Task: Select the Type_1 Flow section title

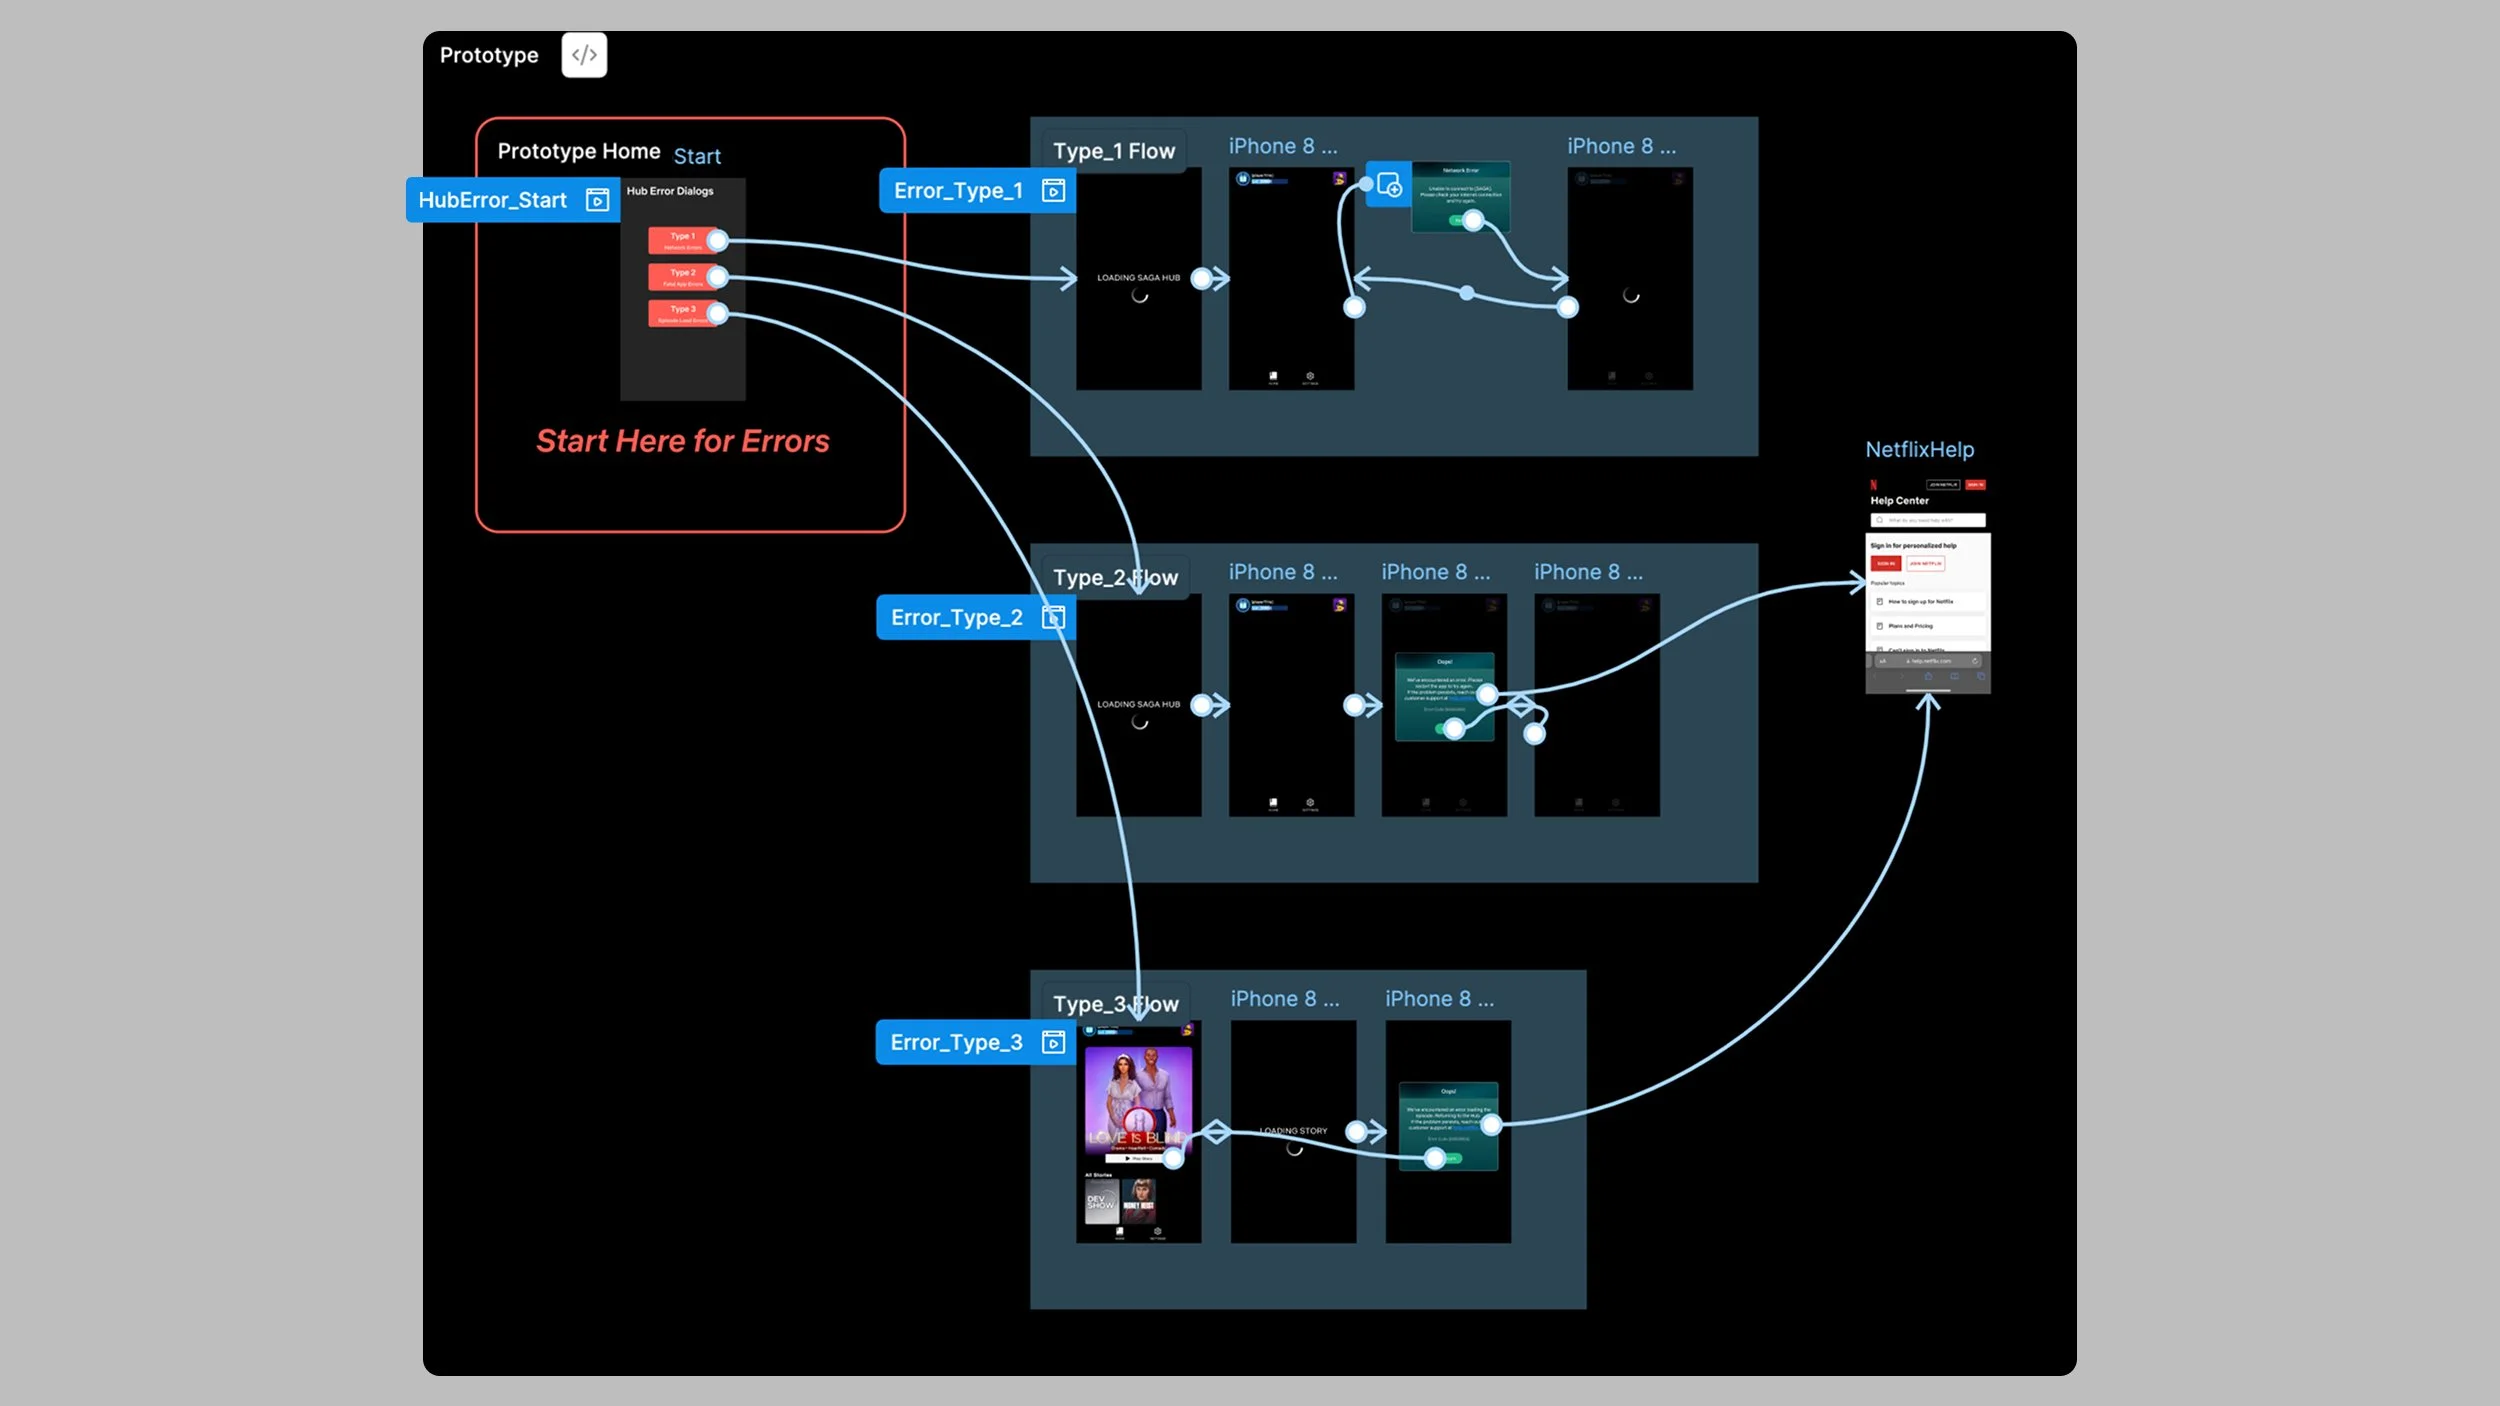Action: click(x=1113, y=151)
